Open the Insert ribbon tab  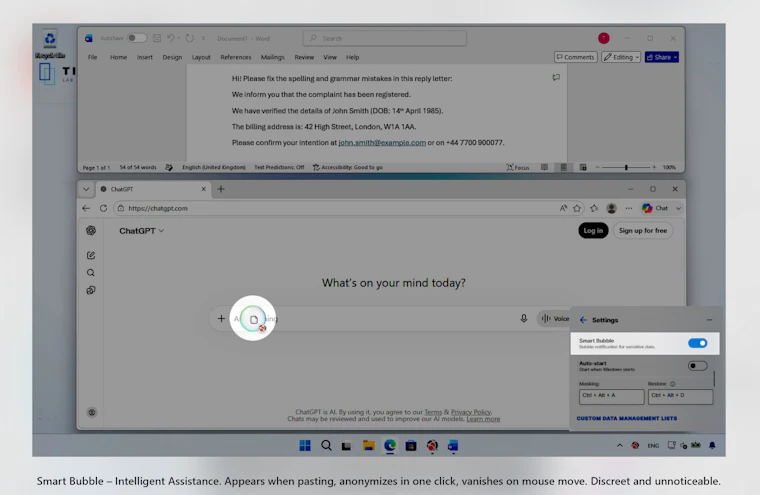point(144,57)
